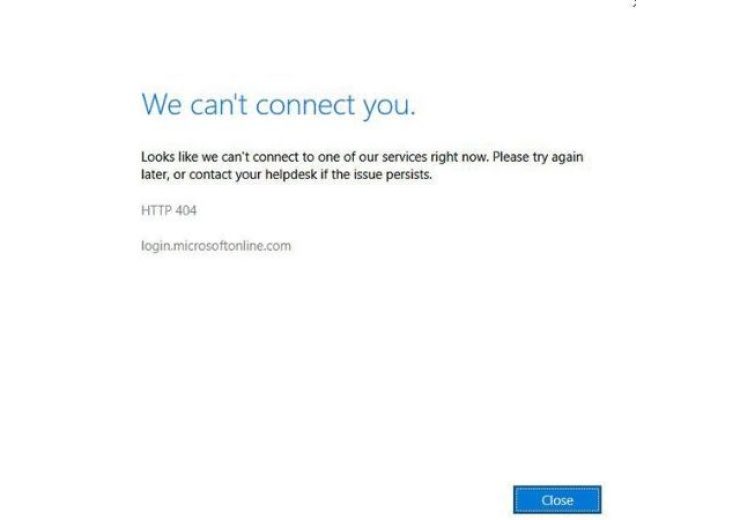Click the "We can't connect you." heading
The height and width of the screenshot is (520, 740).
(278, 105)
